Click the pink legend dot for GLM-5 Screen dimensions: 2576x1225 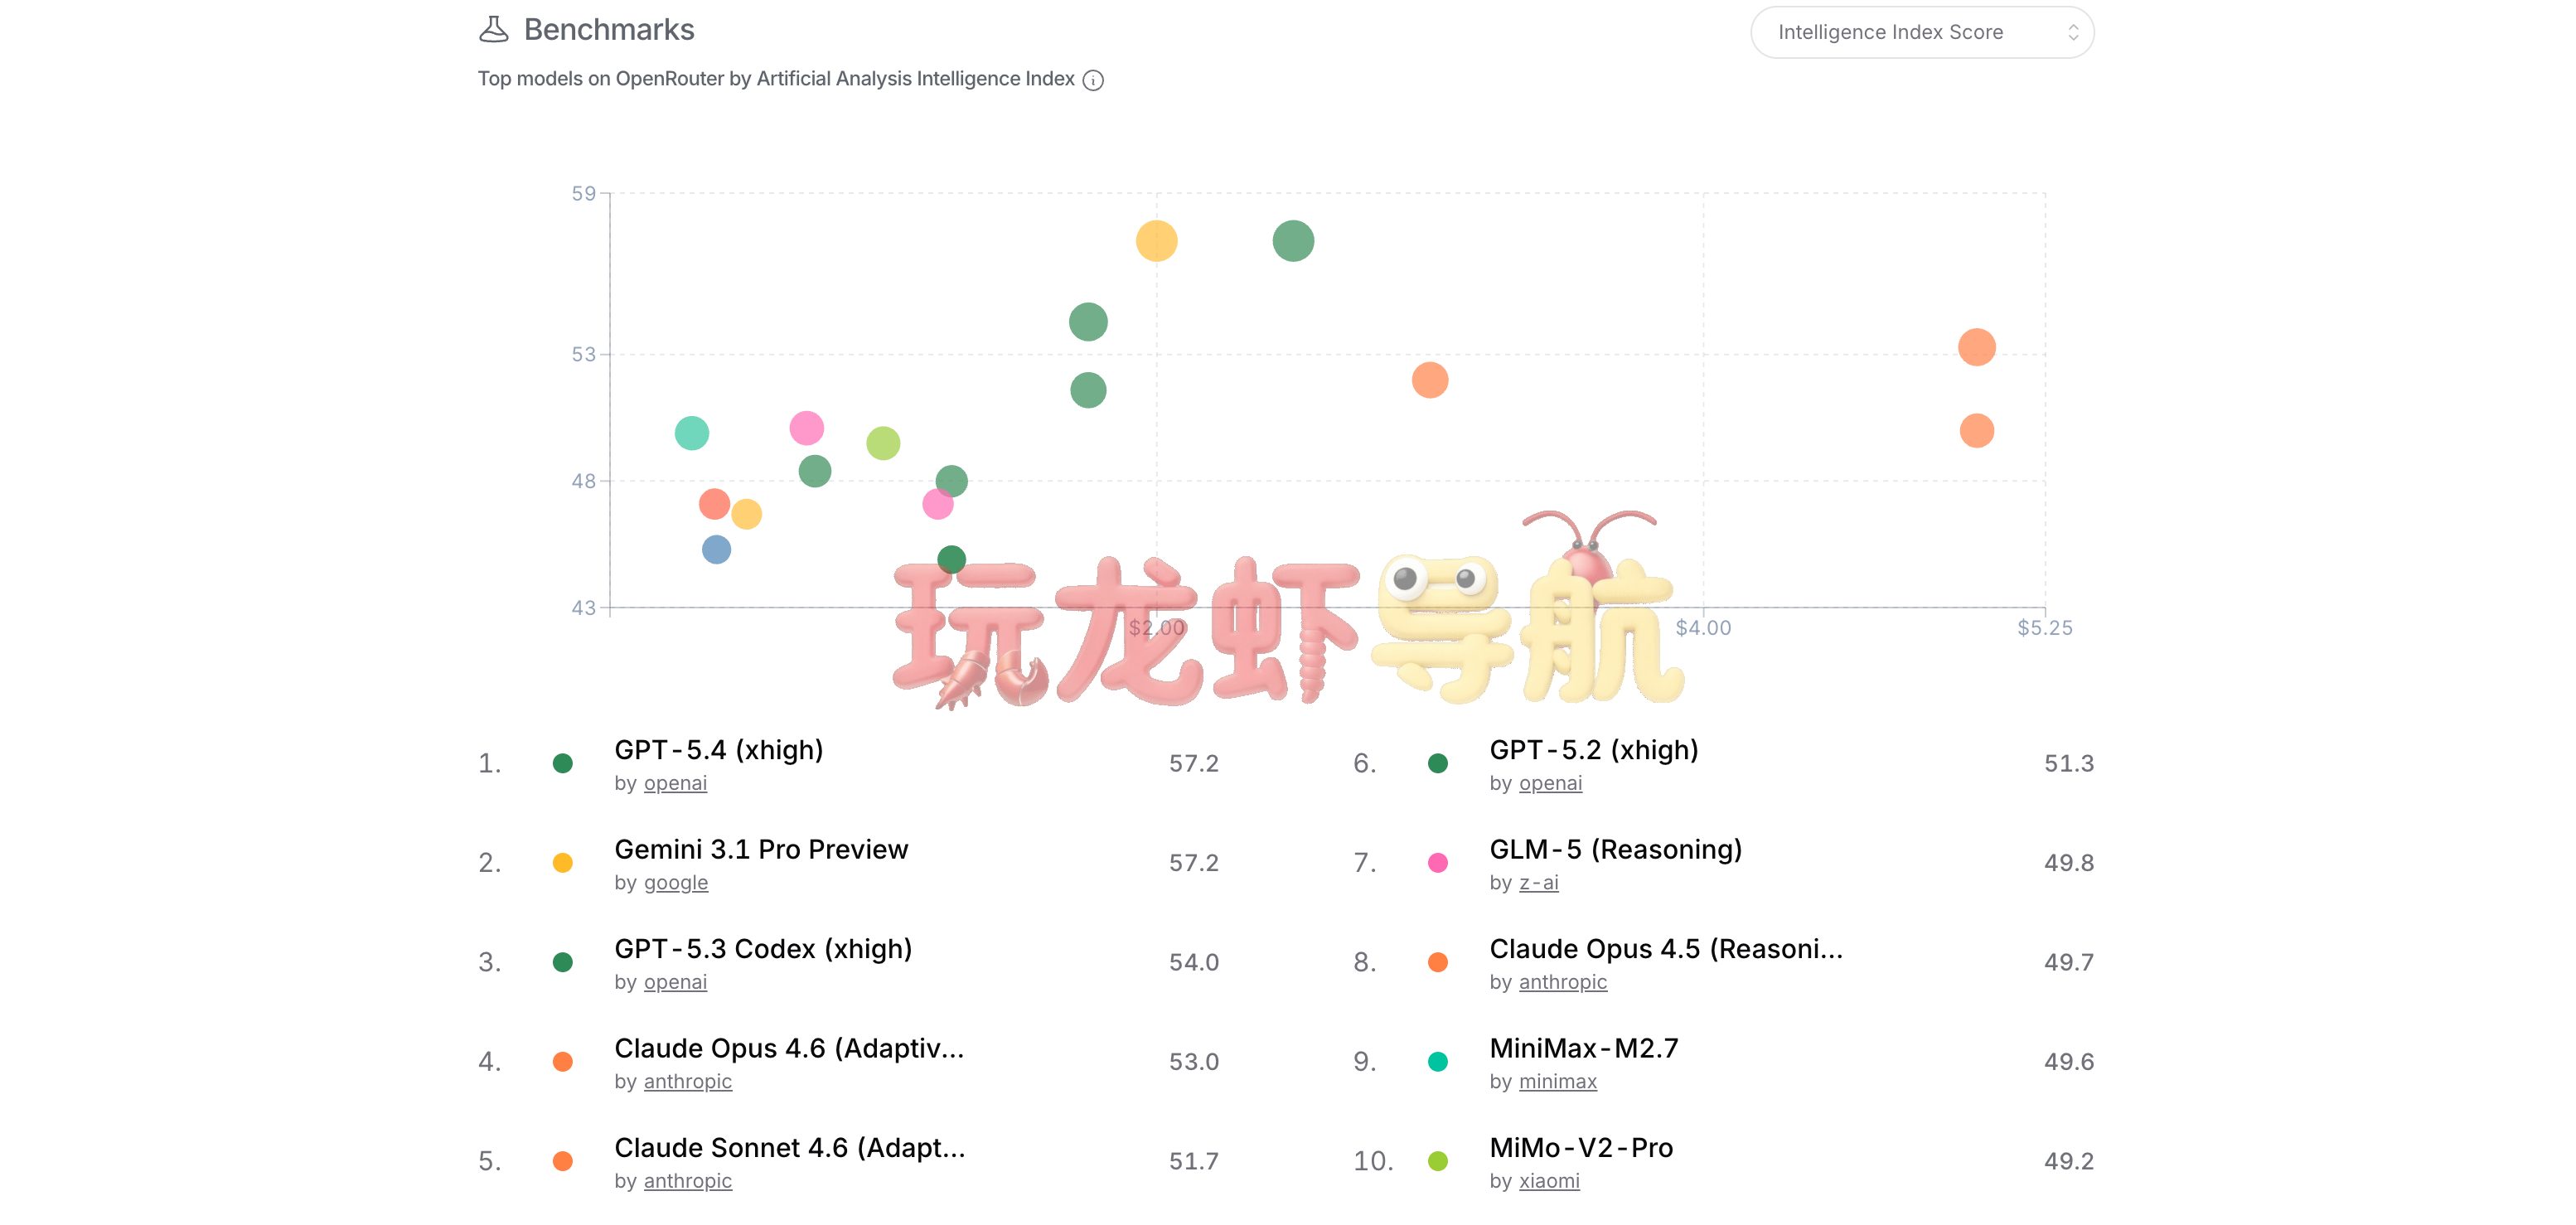(x=1438, y=863)
